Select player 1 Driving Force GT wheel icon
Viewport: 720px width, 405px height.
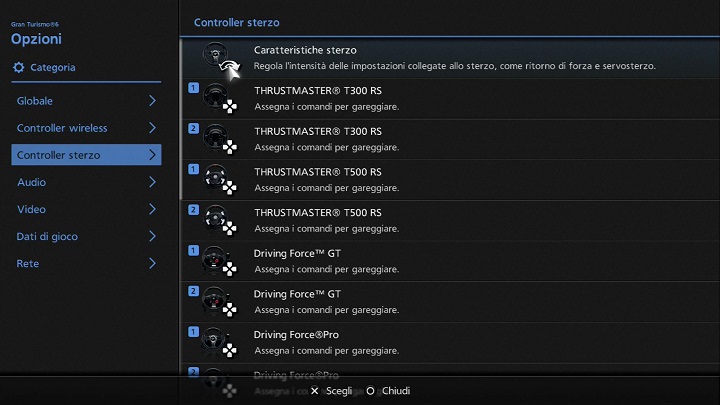coord(214,261)
